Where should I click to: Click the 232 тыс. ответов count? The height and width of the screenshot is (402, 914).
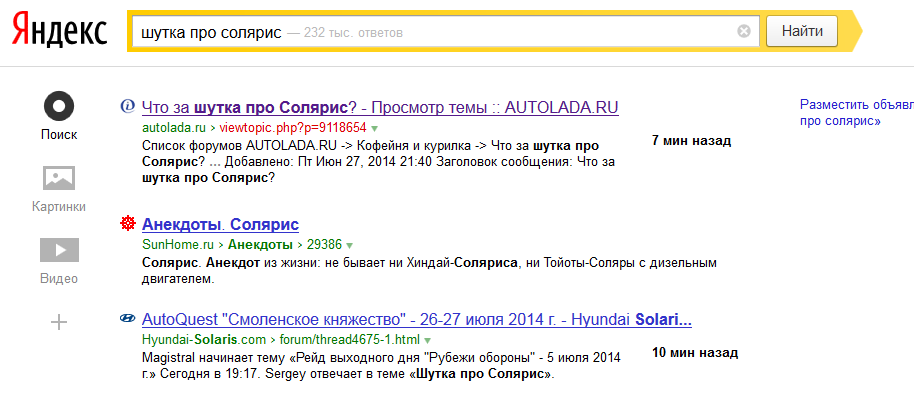point(353,33)
